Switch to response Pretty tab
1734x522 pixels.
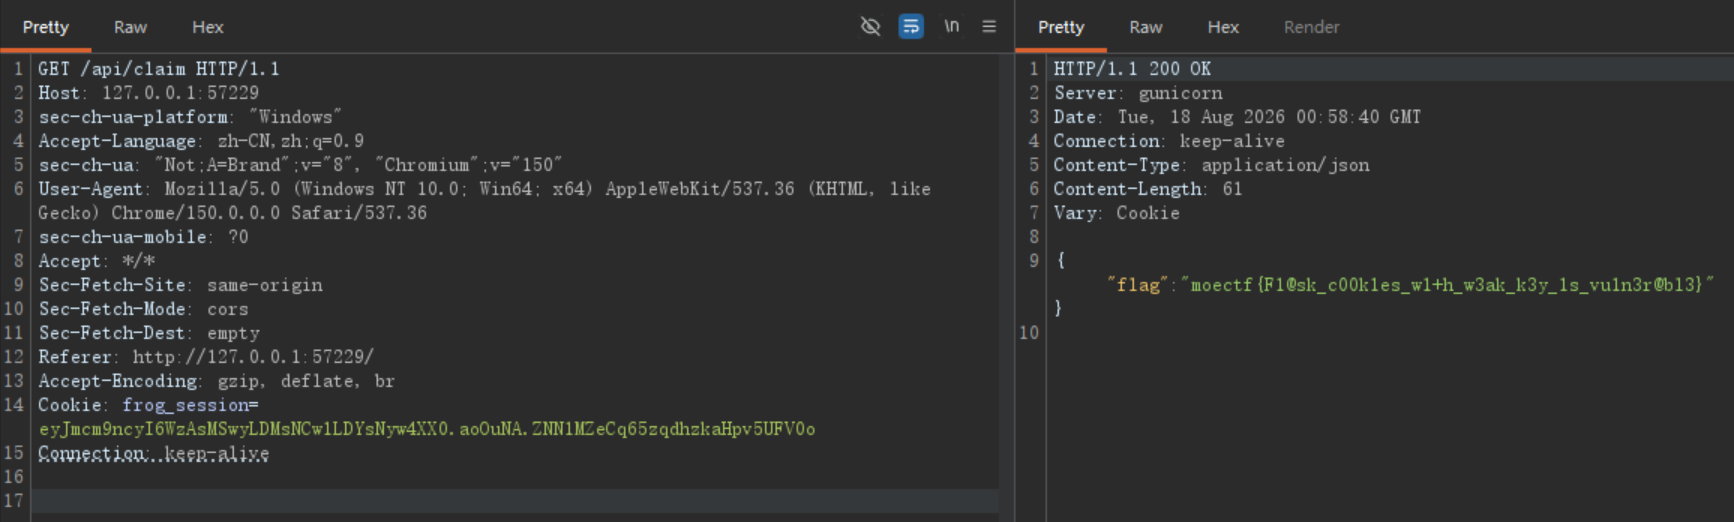pos(1061,27)
